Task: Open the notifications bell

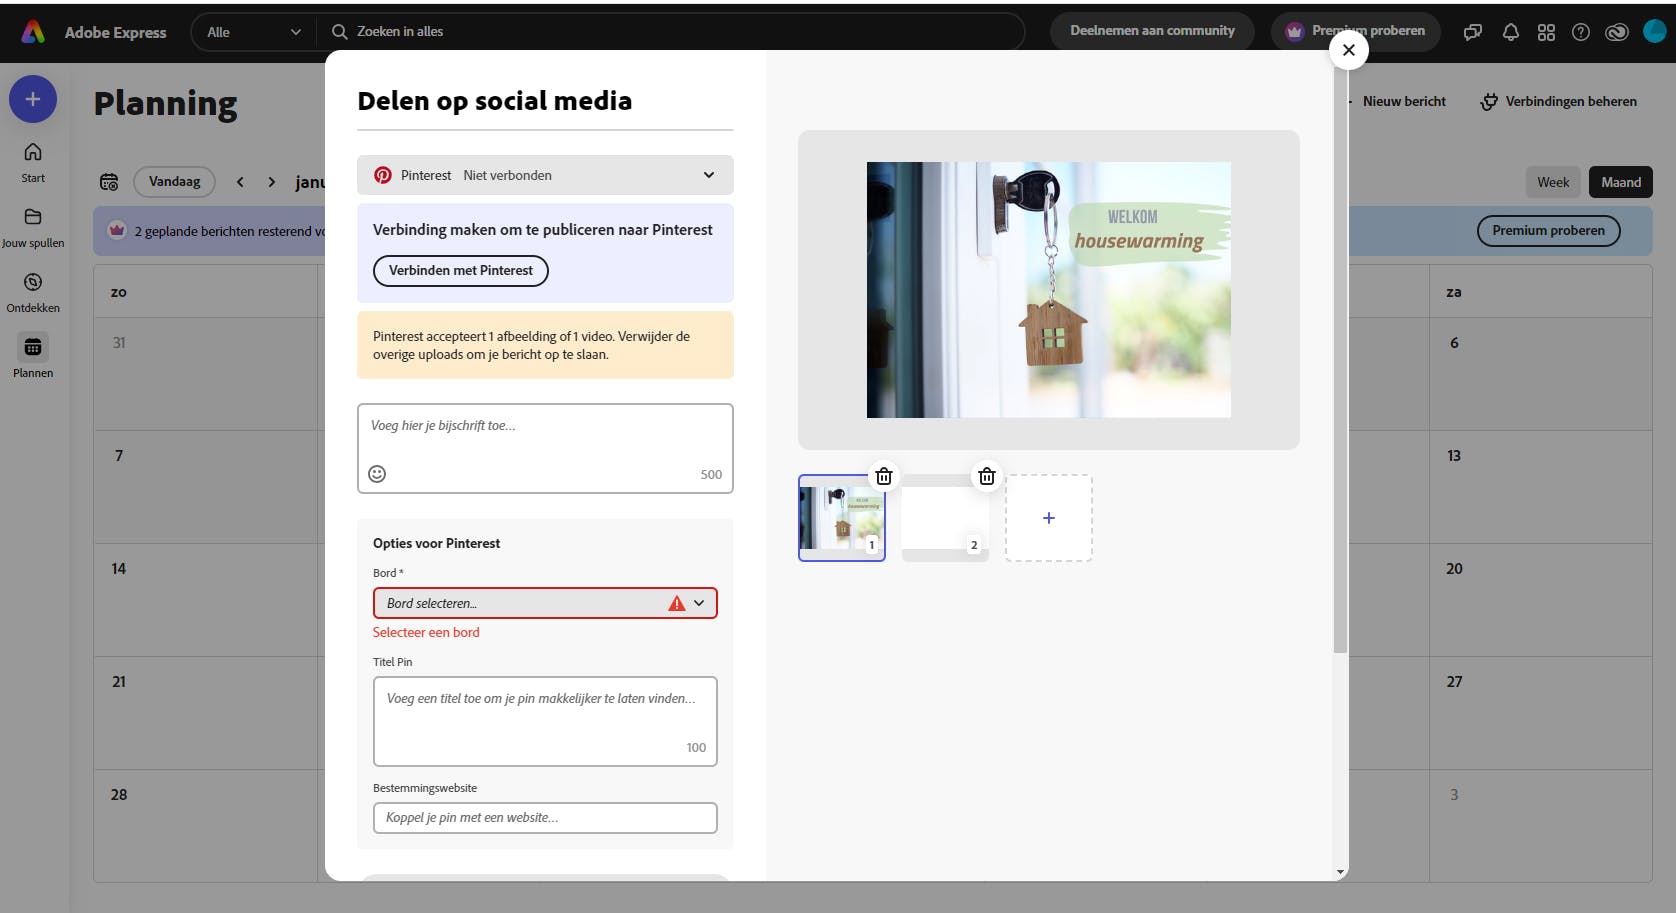Action: [1511, 32]
